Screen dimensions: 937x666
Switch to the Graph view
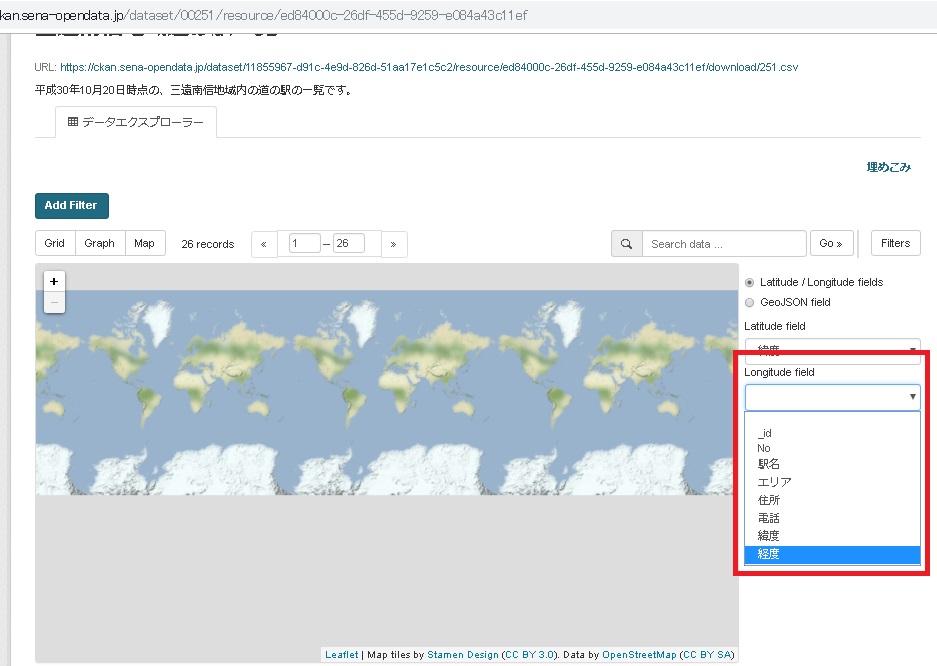pyautogui.click(x=99, y=243)
